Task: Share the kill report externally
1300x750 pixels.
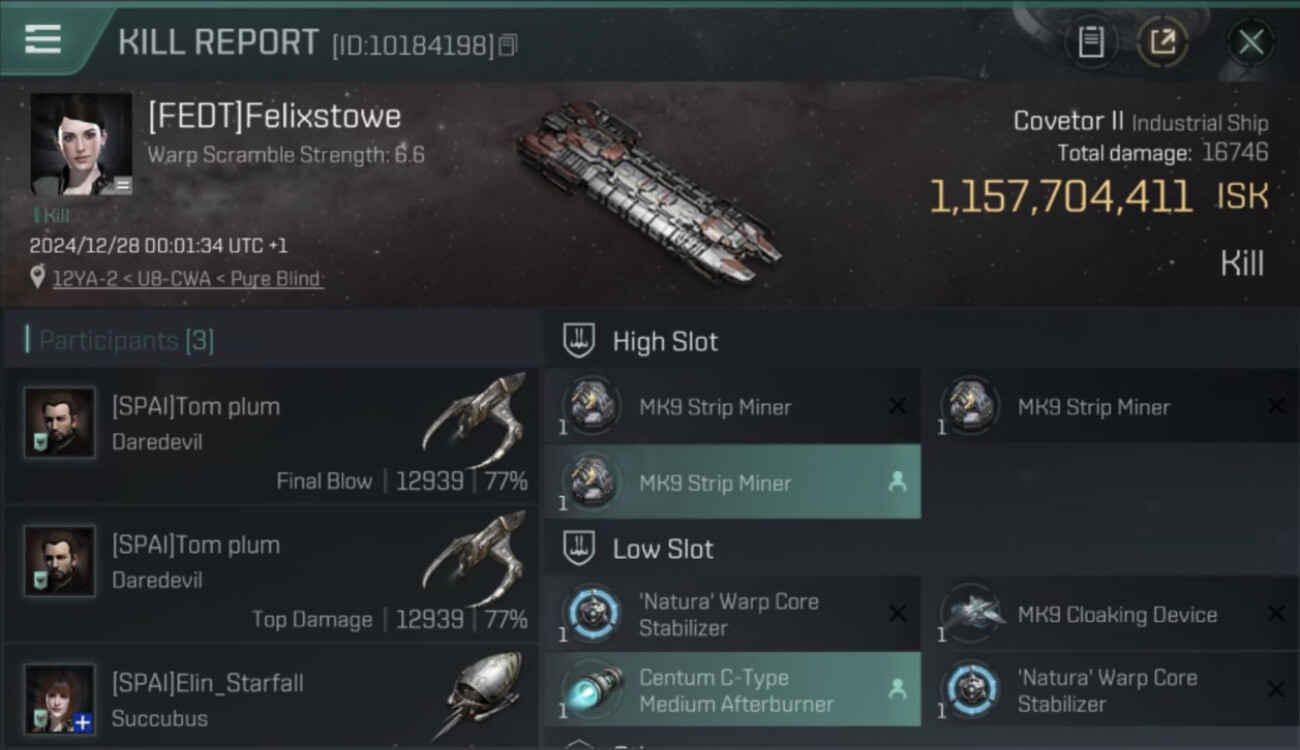Action: tap(1162, 42)
